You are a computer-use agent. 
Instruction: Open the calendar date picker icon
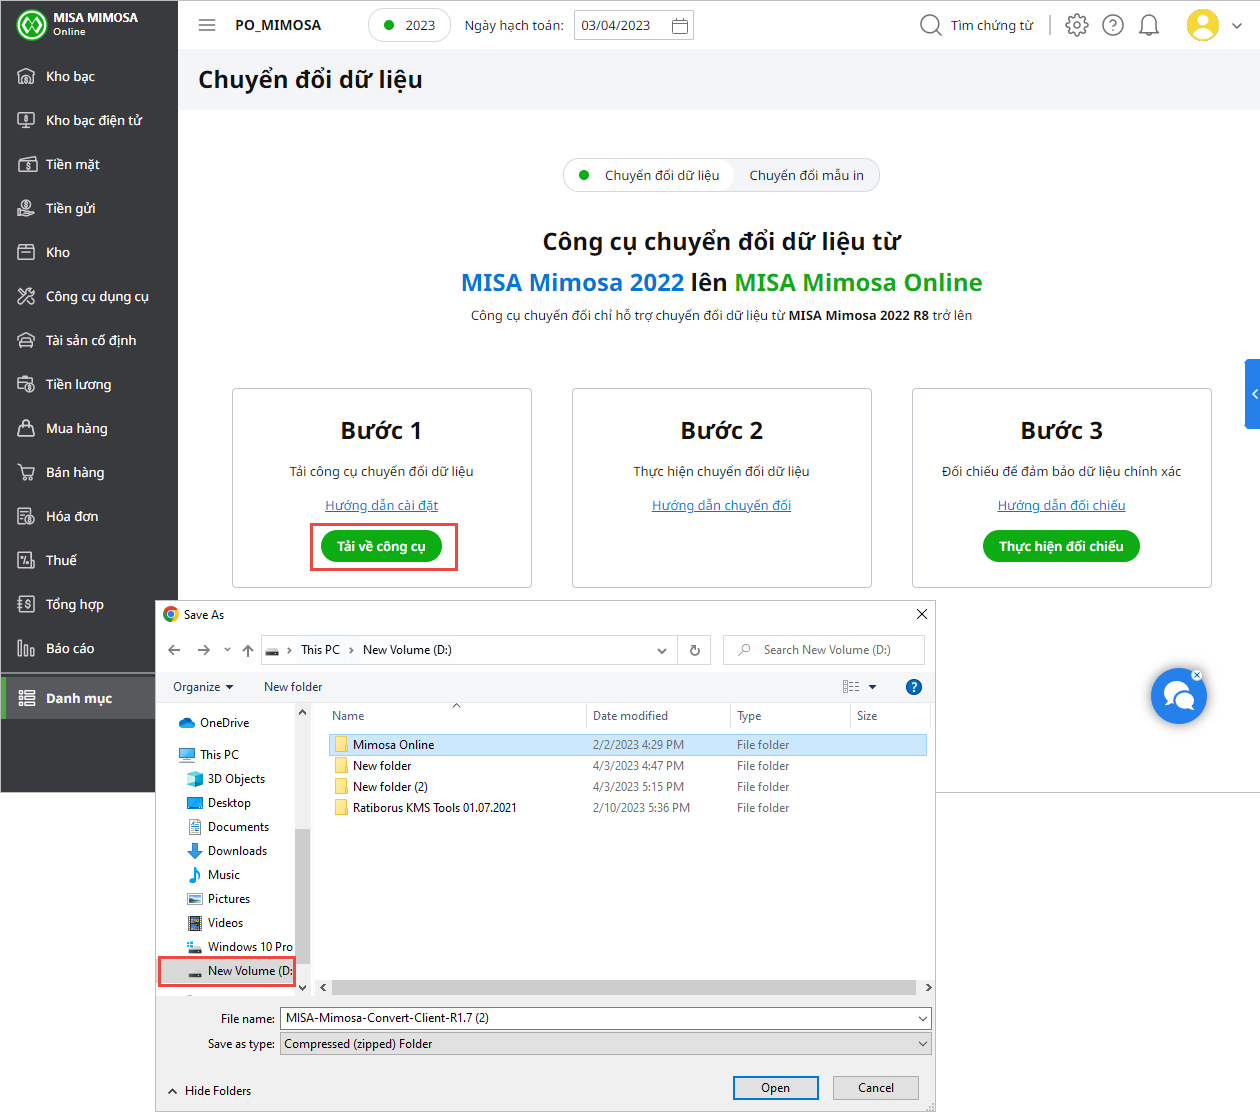tap(680, 26)
